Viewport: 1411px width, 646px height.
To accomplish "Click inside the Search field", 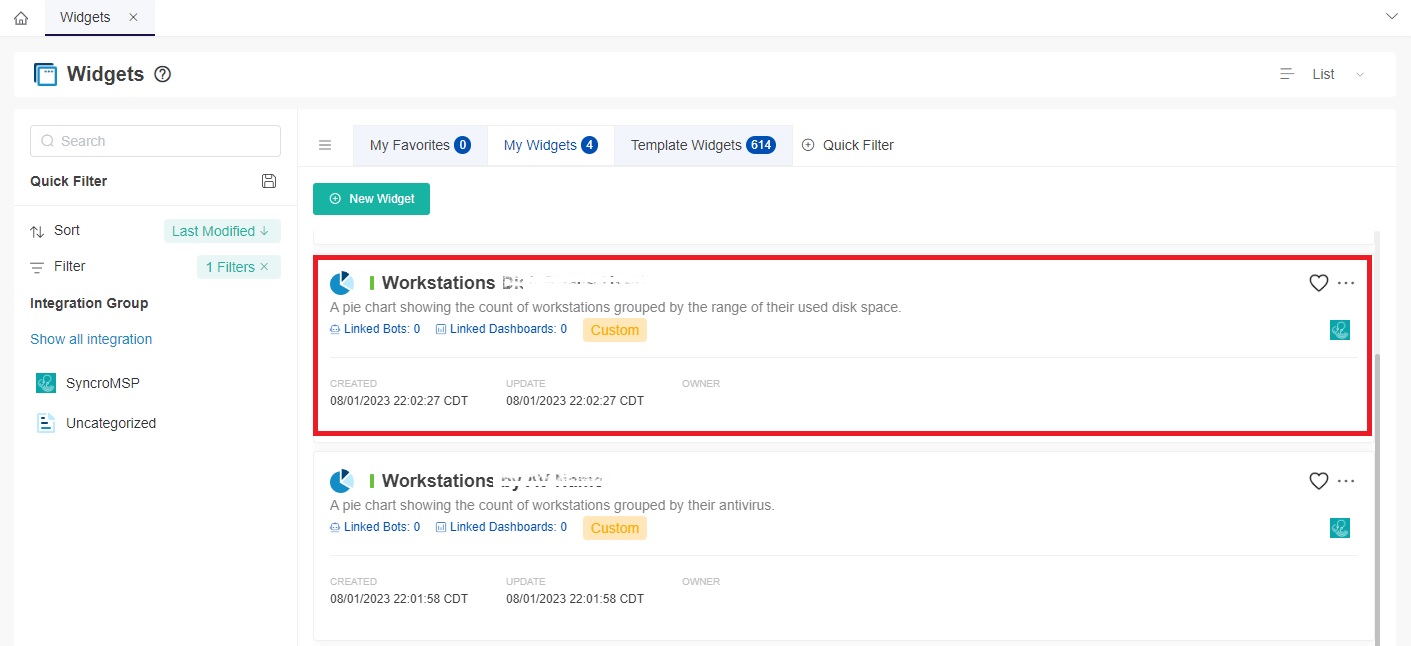I will coord(154,141).
